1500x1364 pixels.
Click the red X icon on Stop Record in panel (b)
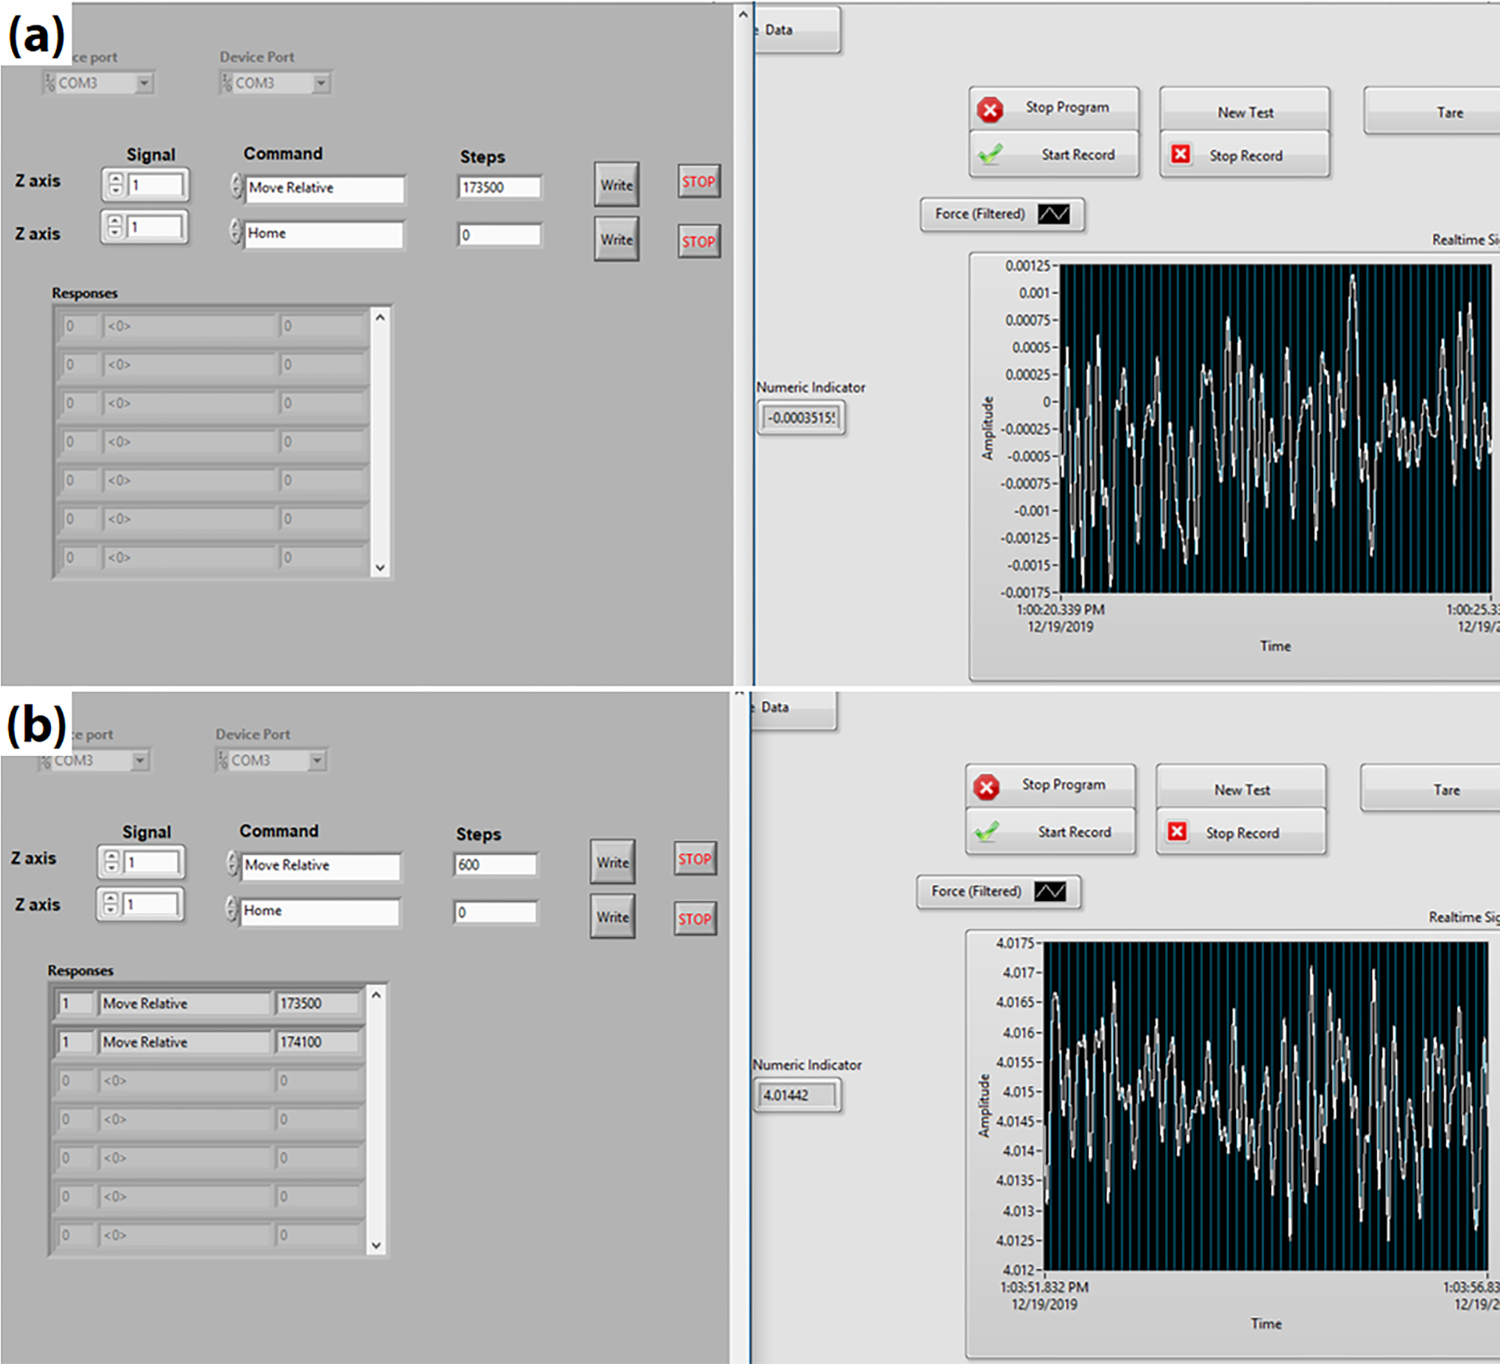(x=1177, y=832)
